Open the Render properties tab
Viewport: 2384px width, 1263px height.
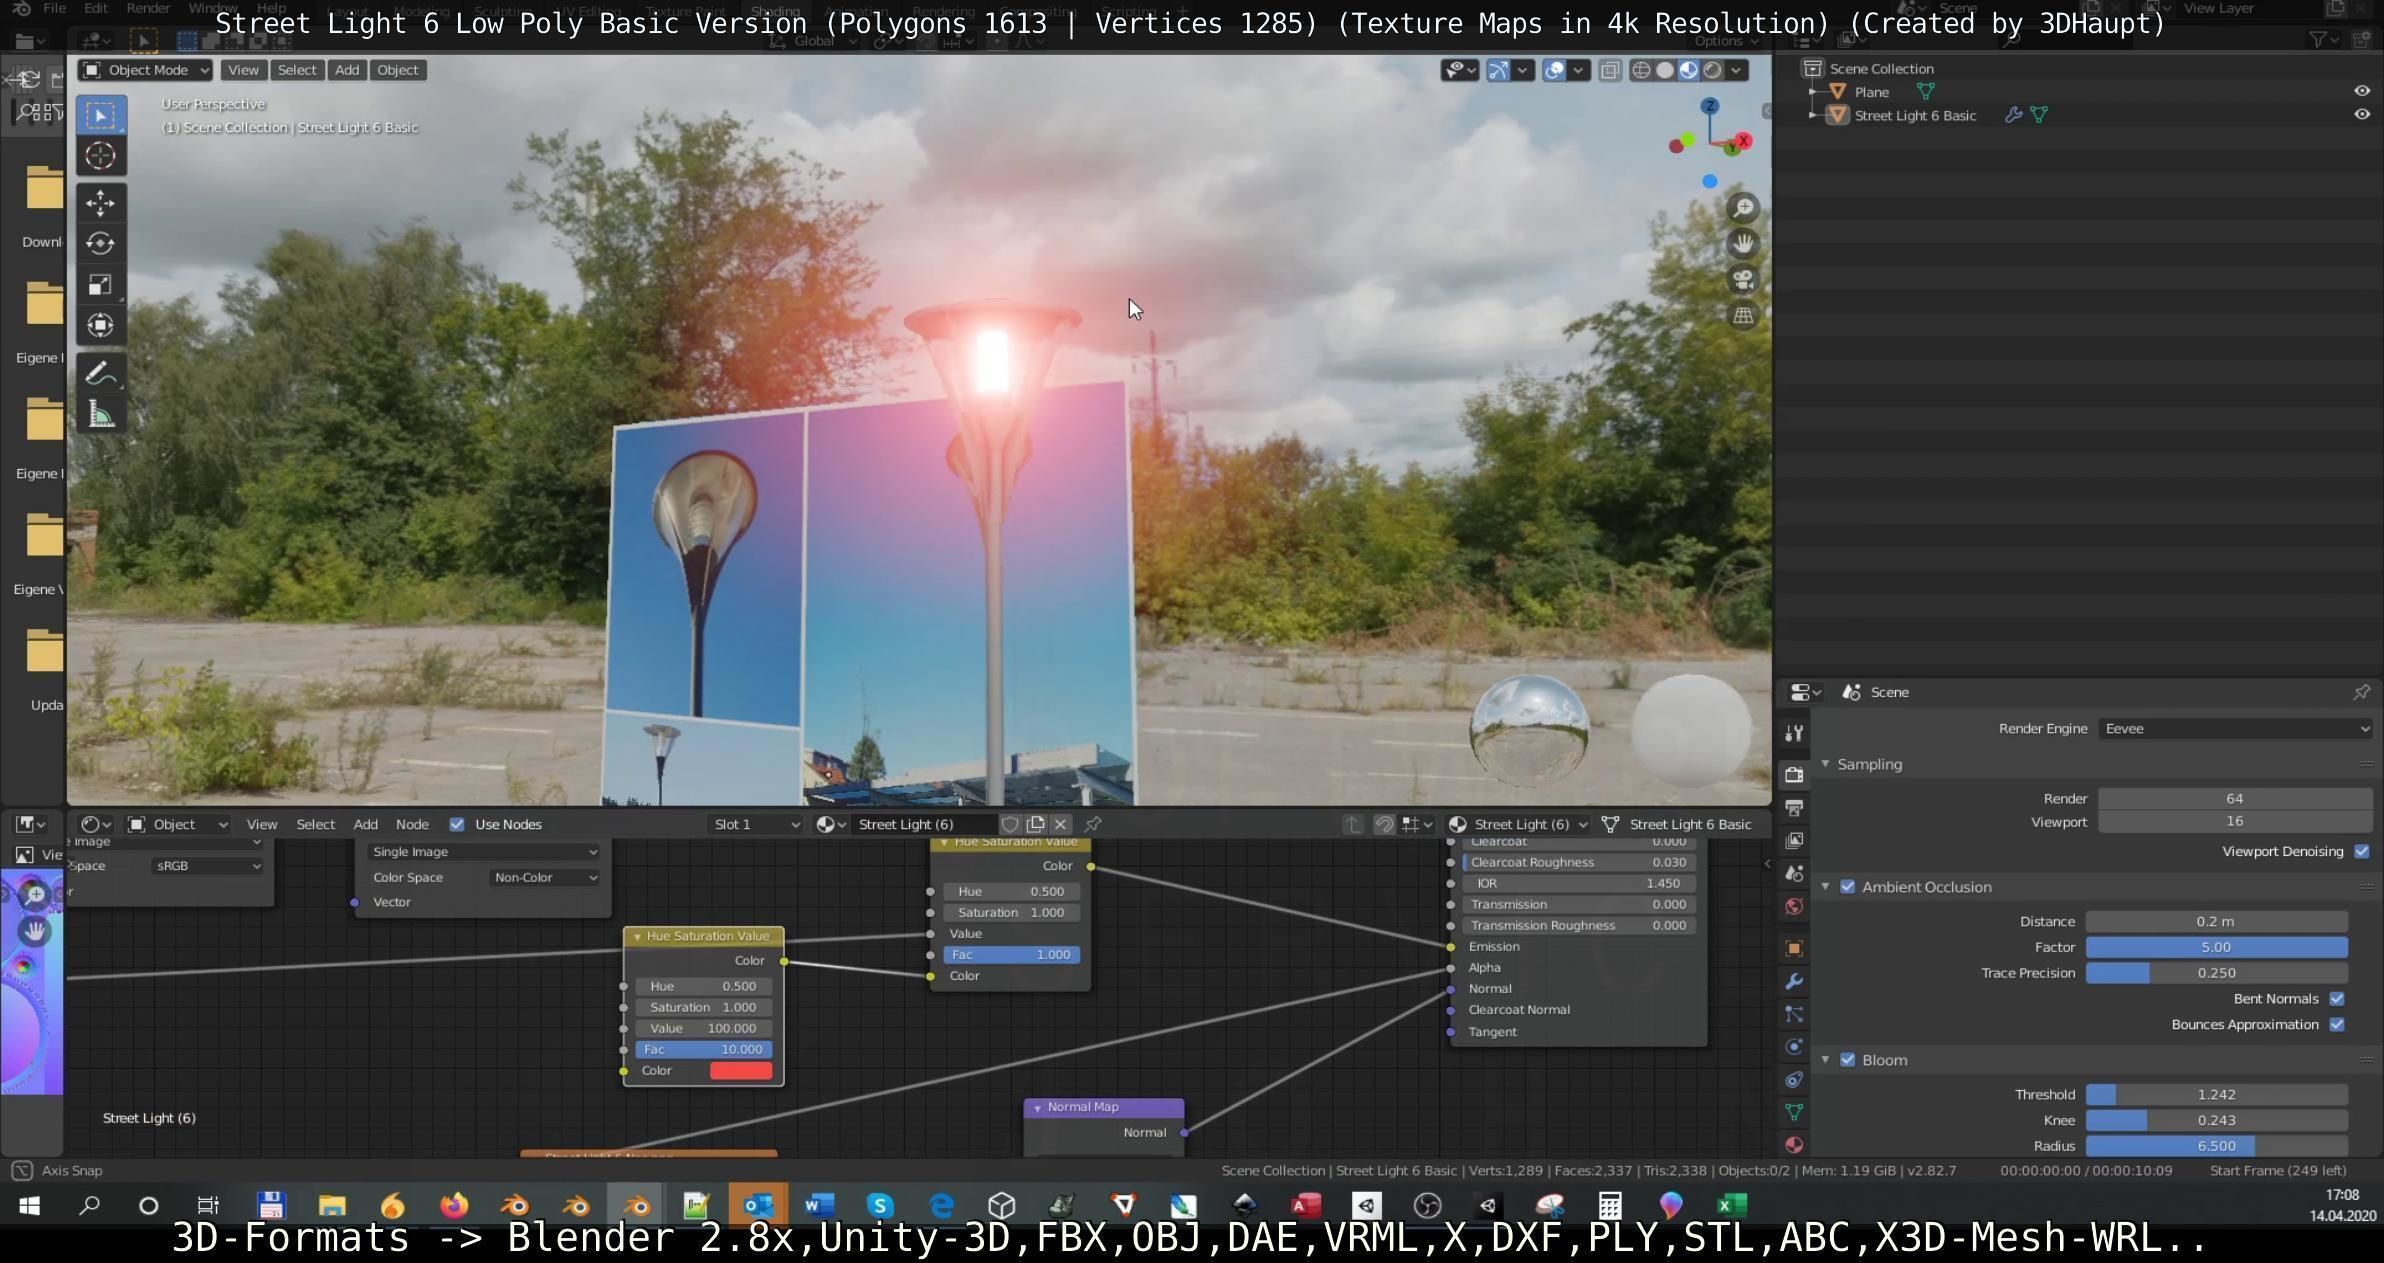tap(1794, 774)
